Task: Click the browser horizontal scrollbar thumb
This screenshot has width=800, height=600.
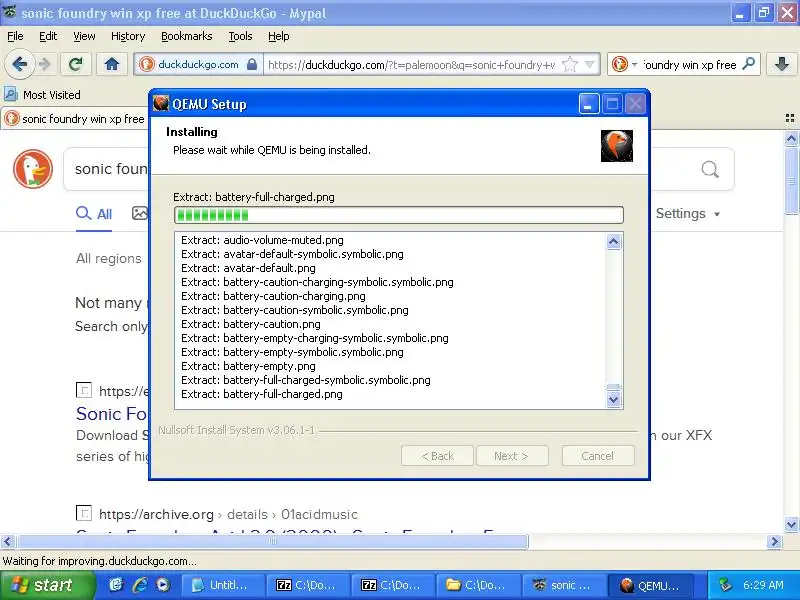Action: (272, 541)
